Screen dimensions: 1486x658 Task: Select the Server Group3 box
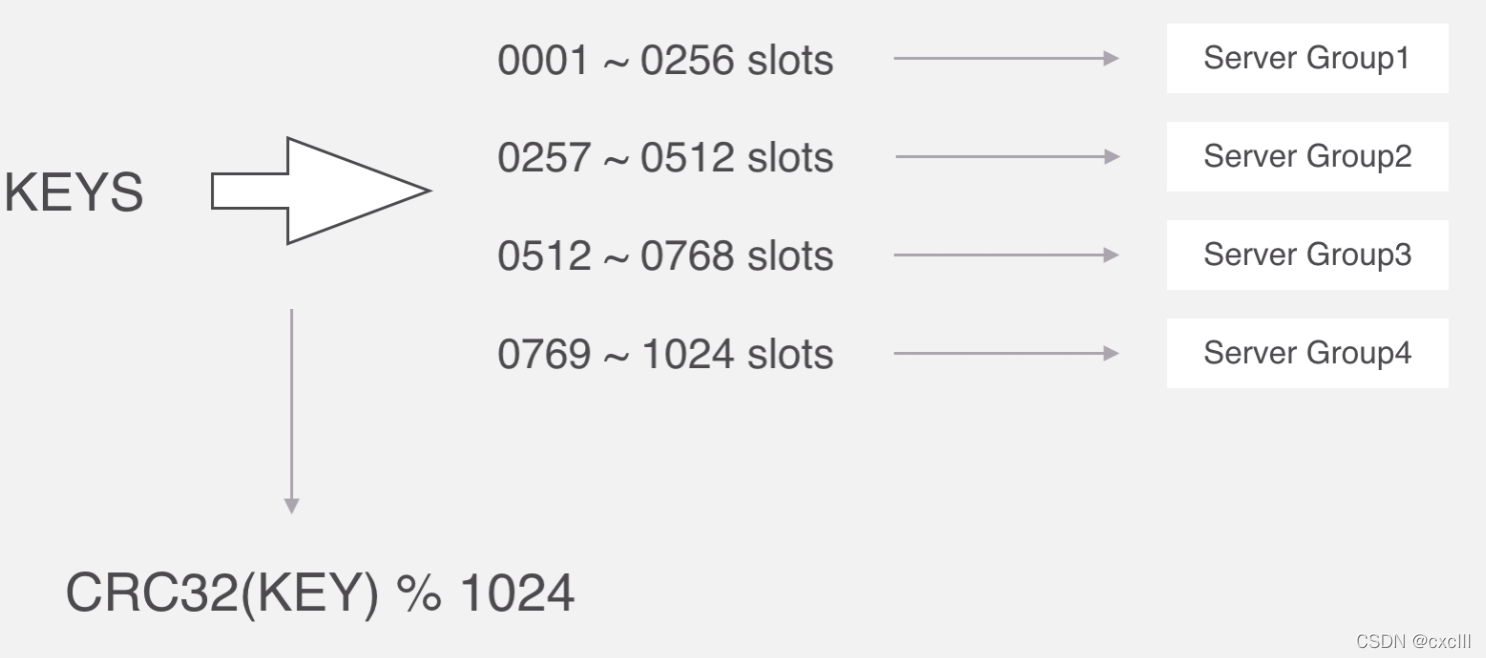1306,255
